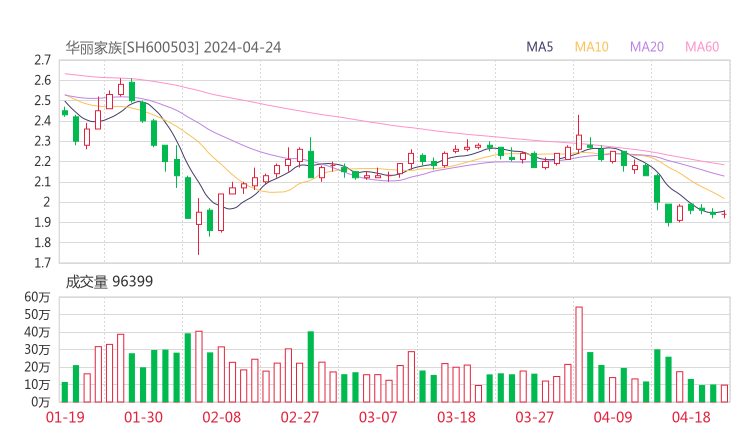Click the 2.5 price axis label

pos(42,101)
